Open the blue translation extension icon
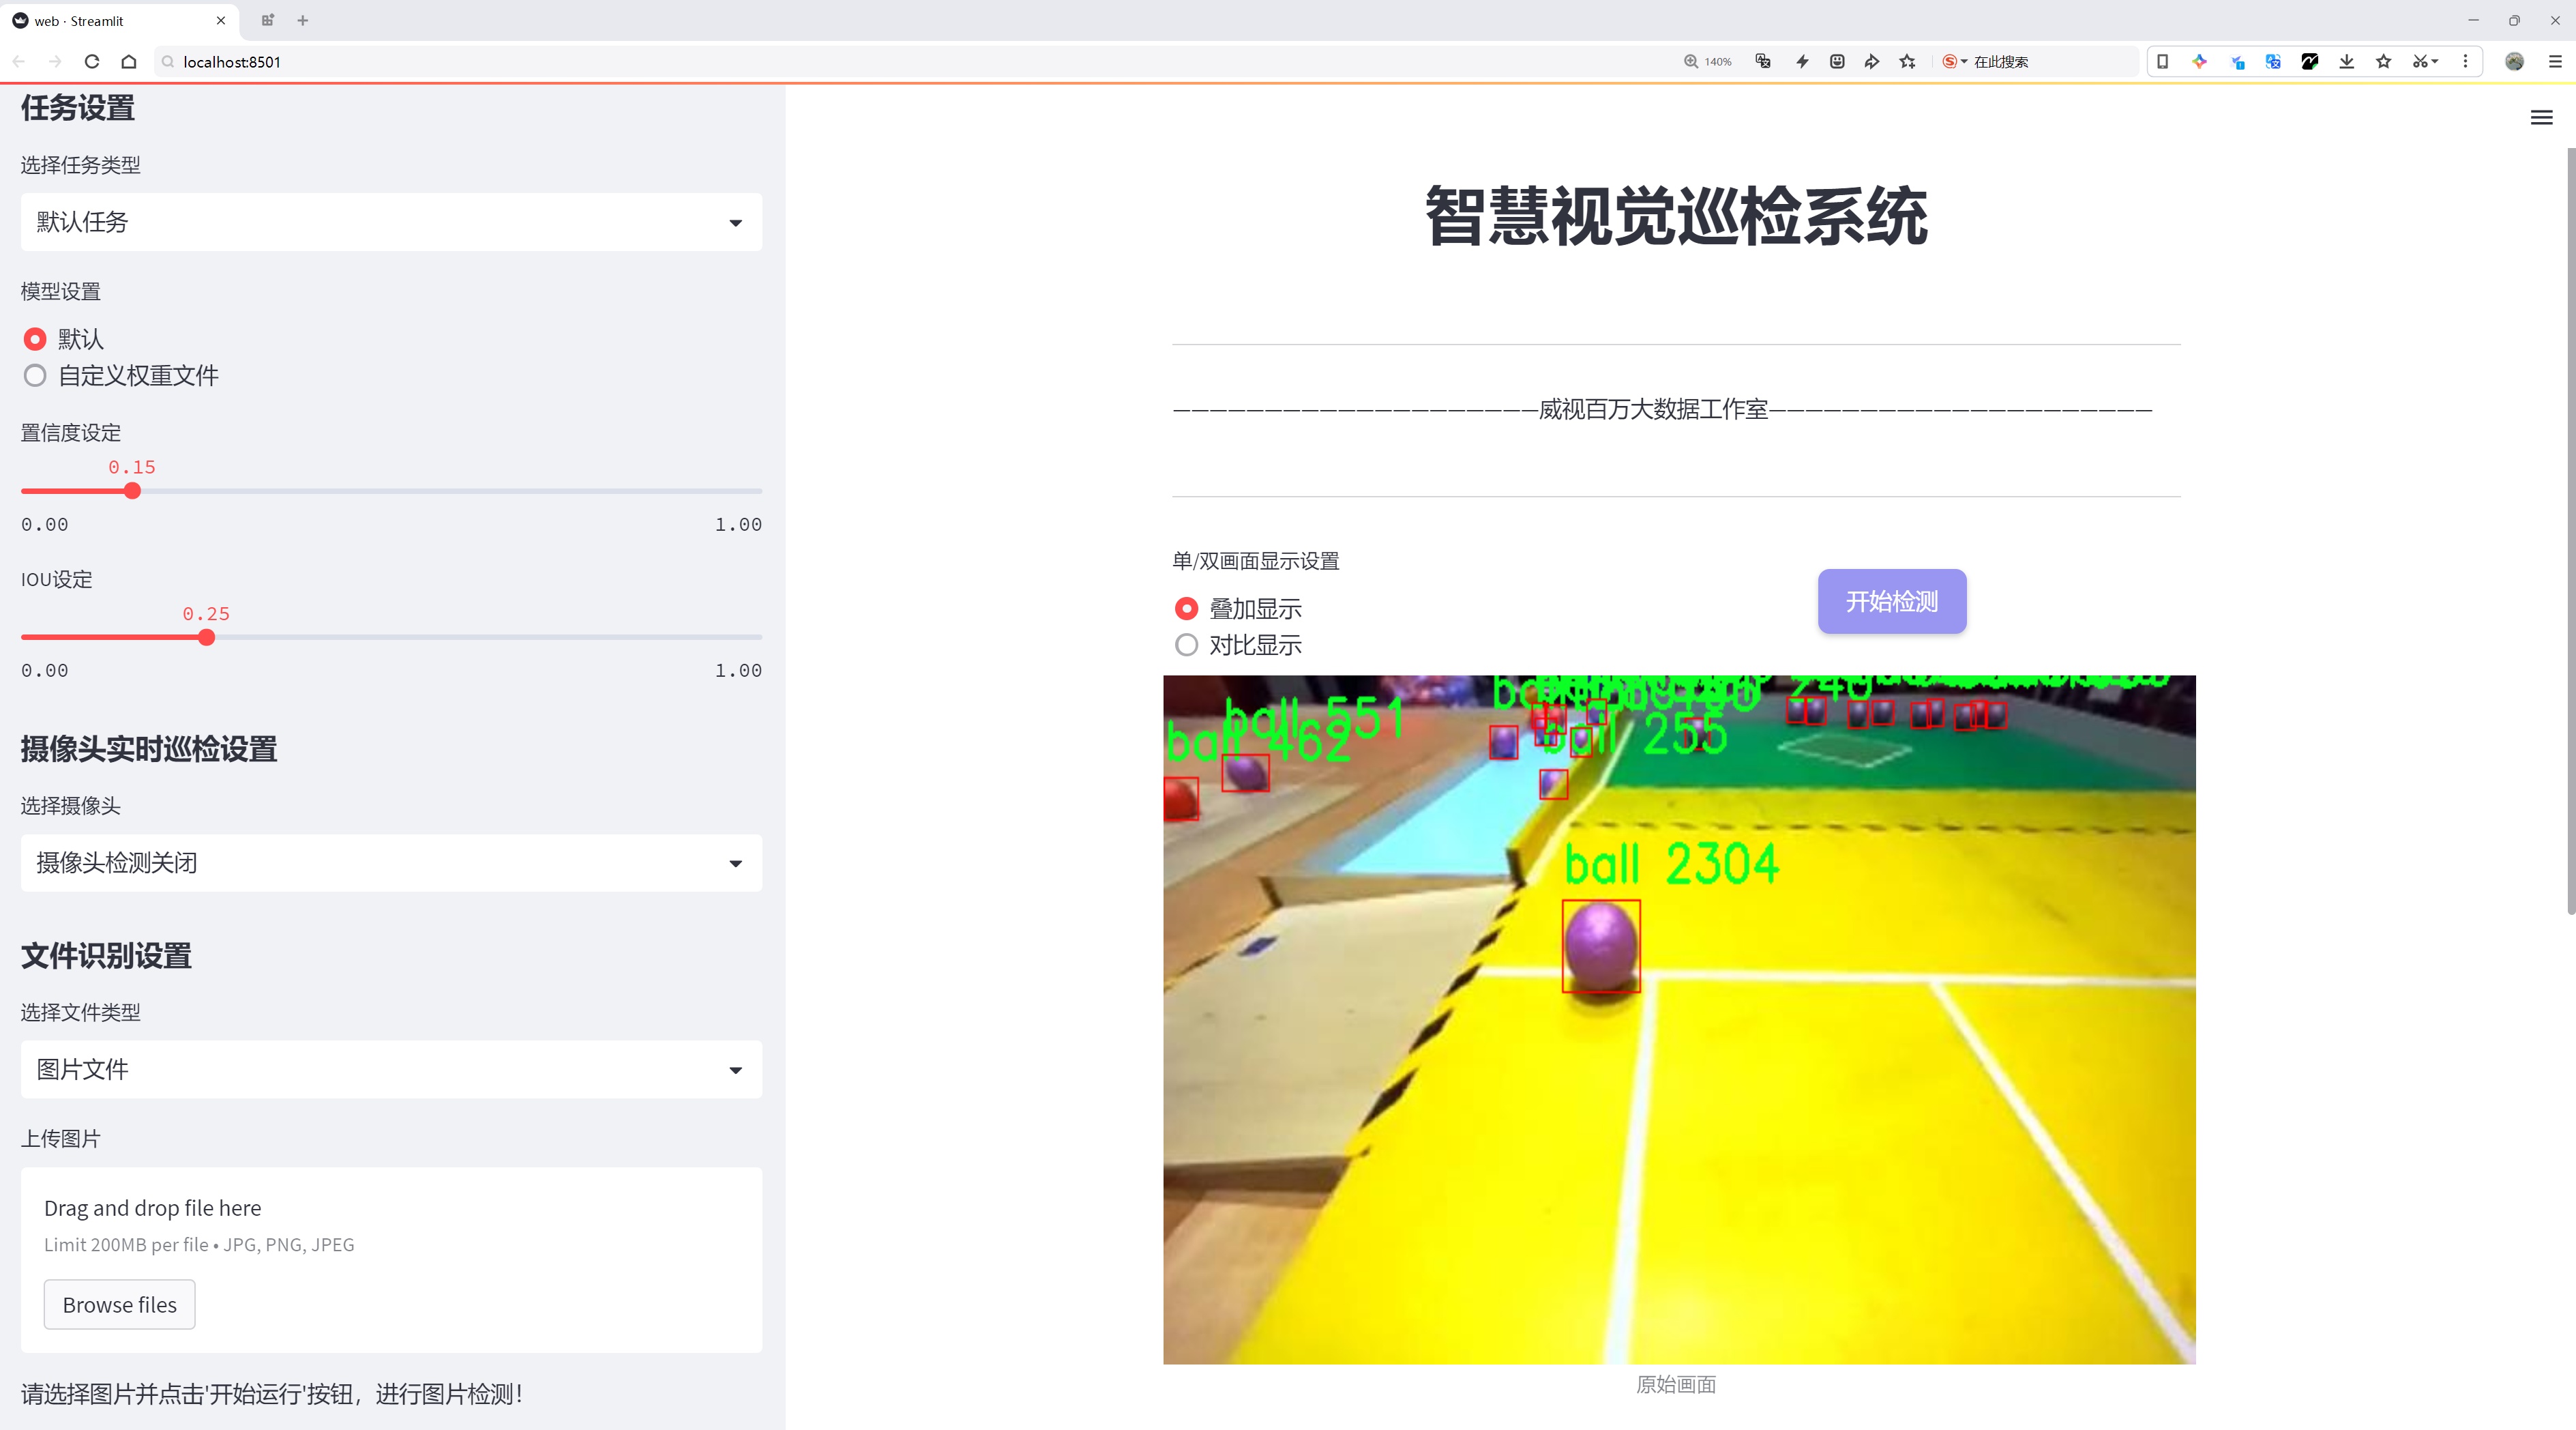Image resolution: width=2576 pixels, height=1430 pixels. pyautogui.click(x=2273, y=61)
